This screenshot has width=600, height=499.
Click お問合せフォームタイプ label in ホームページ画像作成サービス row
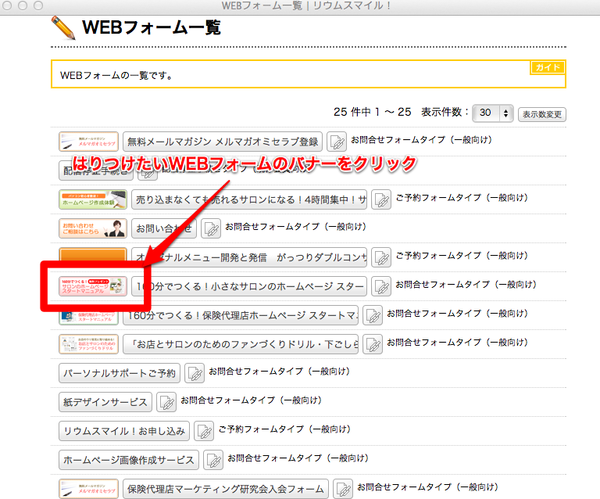[298, 458]
